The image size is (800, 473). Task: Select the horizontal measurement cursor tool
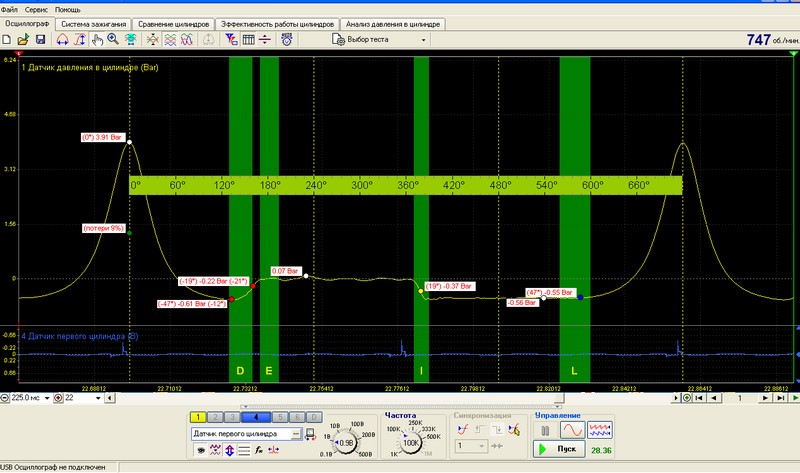tap(62, 39)
